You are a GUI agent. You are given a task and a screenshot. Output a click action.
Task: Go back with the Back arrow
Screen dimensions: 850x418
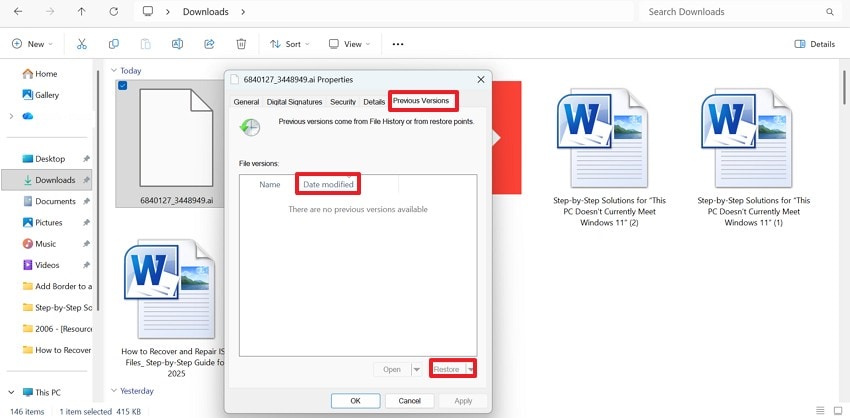[x=18, y=11]
